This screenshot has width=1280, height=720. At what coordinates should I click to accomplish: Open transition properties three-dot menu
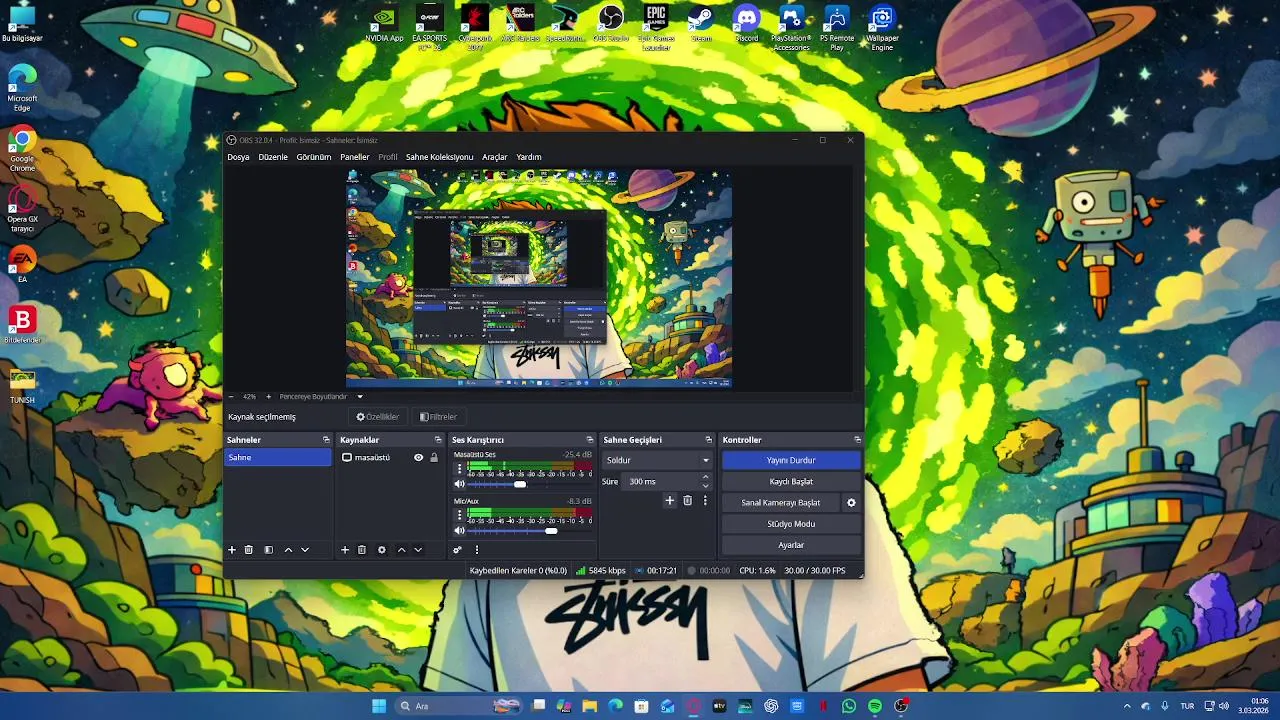point(705,501)
